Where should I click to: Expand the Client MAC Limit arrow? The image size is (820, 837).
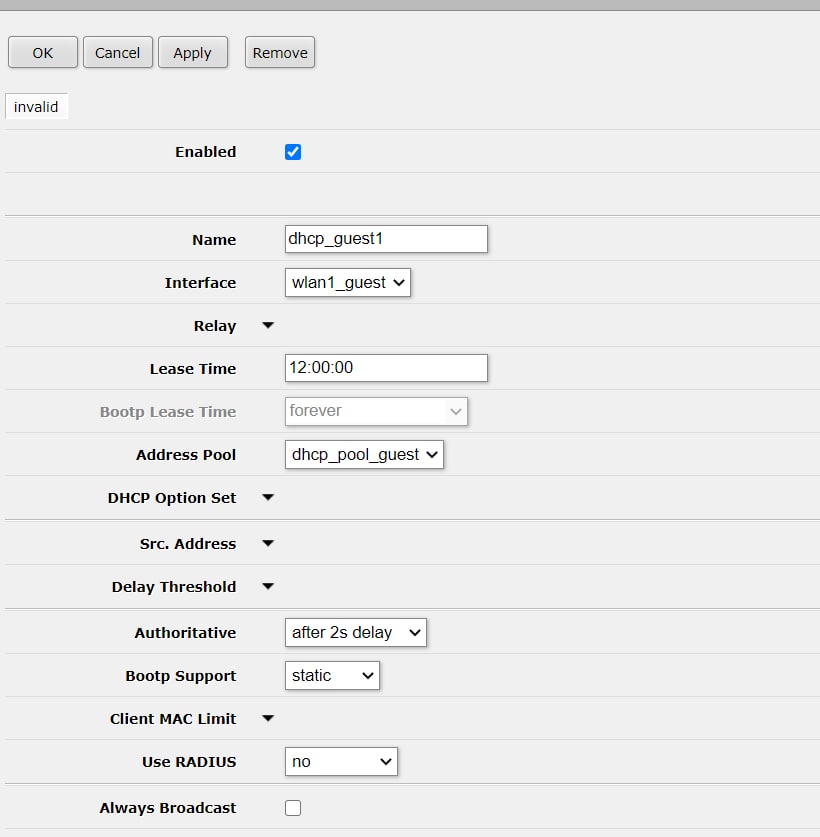click(x=268, y=718)
